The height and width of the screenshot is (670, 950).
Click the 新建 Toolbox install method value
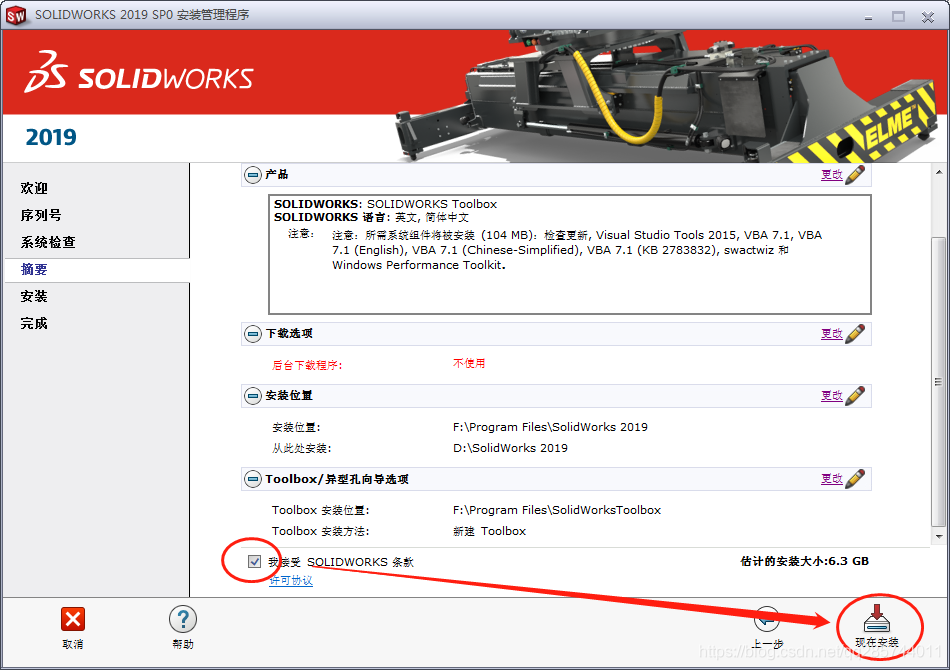(x=490, y=531)
